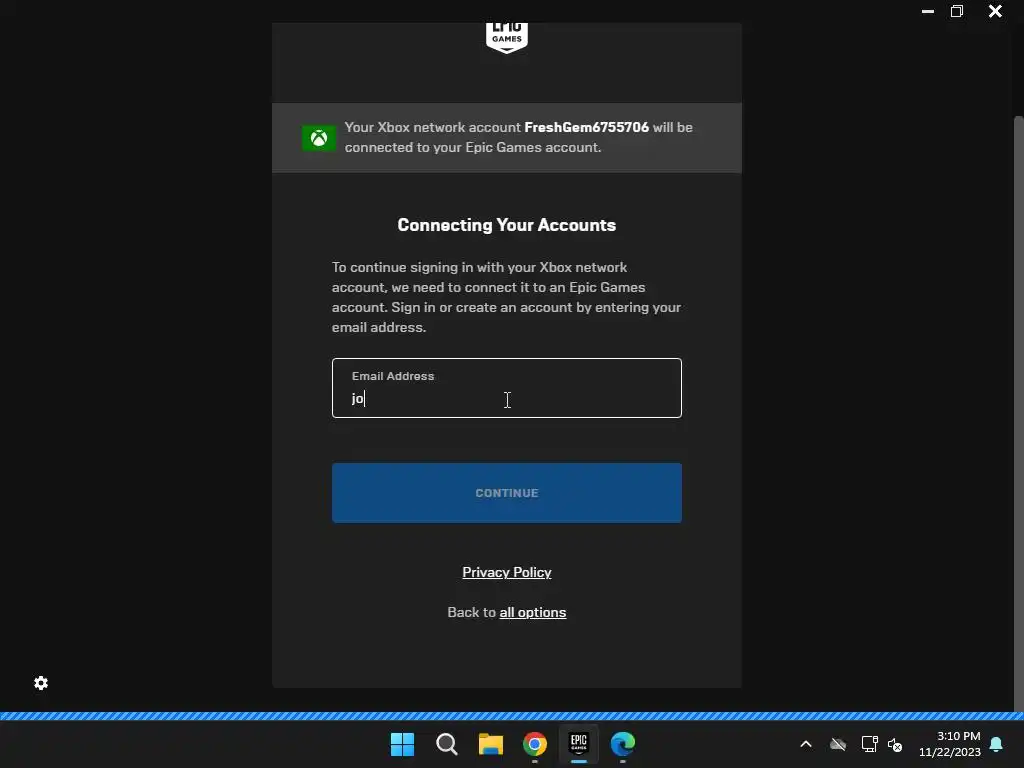Show hidden system tray icons
The height and width of the screenshot is (768, 1024).
point(806,744)
